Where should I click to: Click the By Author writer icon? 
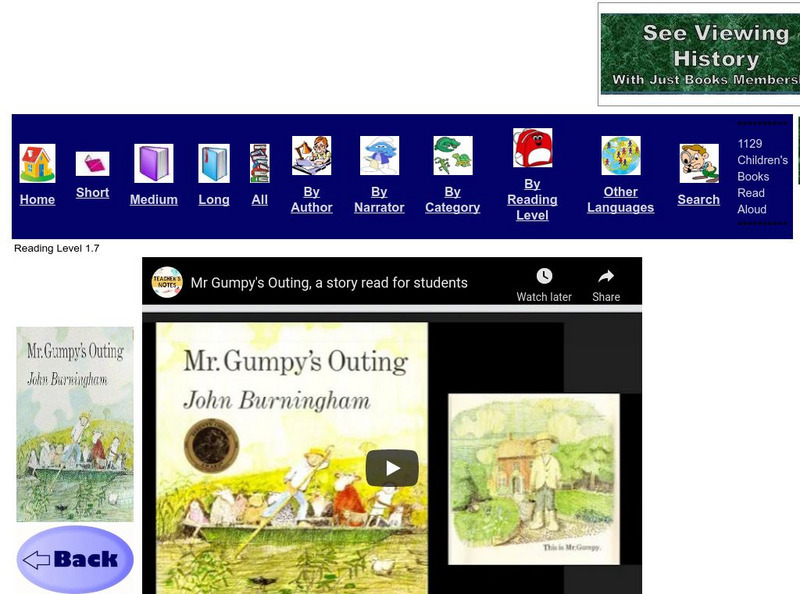312,156
